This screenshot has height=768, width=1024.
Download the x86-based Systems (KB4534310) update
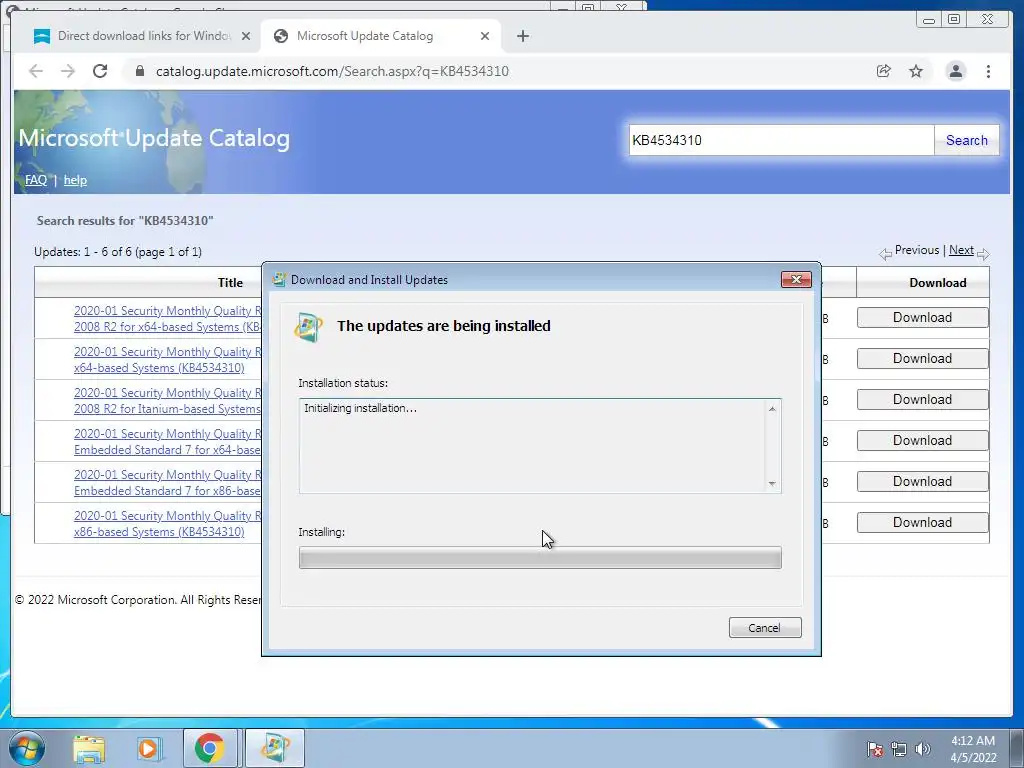922,522
